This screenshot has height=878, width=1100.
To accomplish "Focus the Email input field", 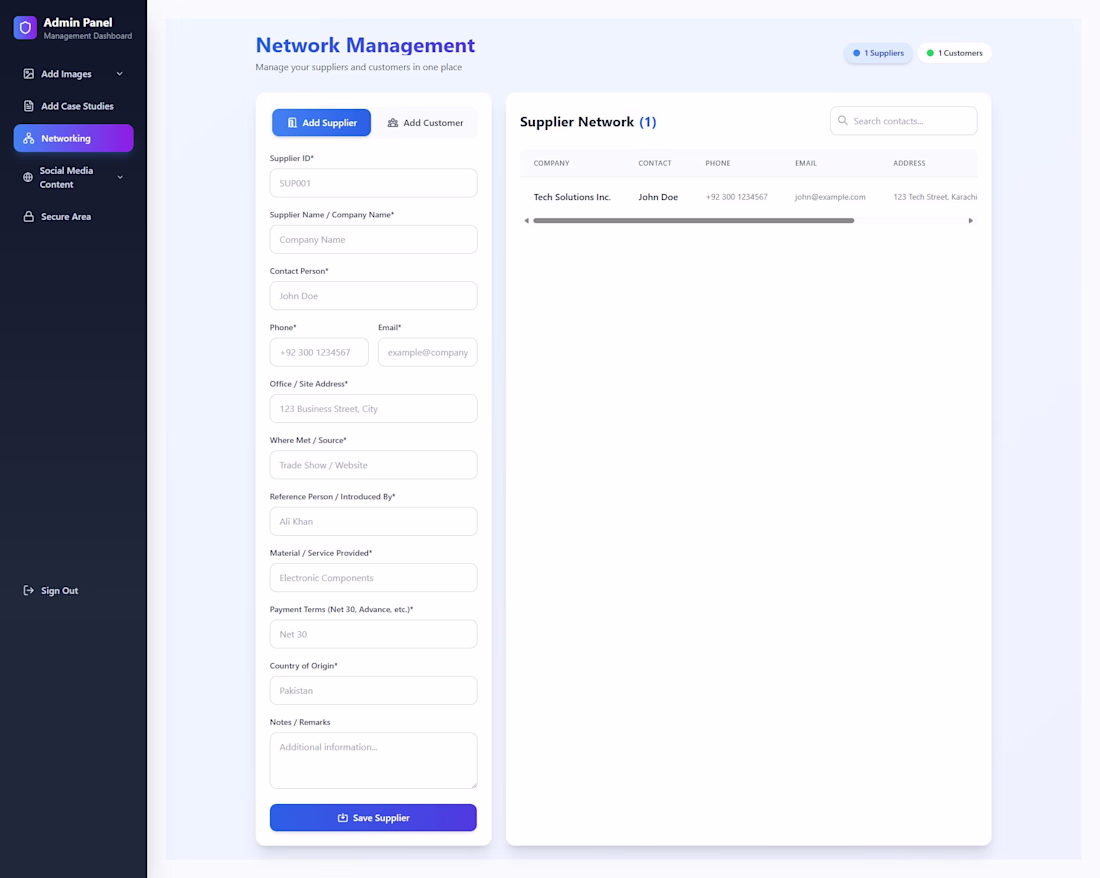I will coord(427,352).
